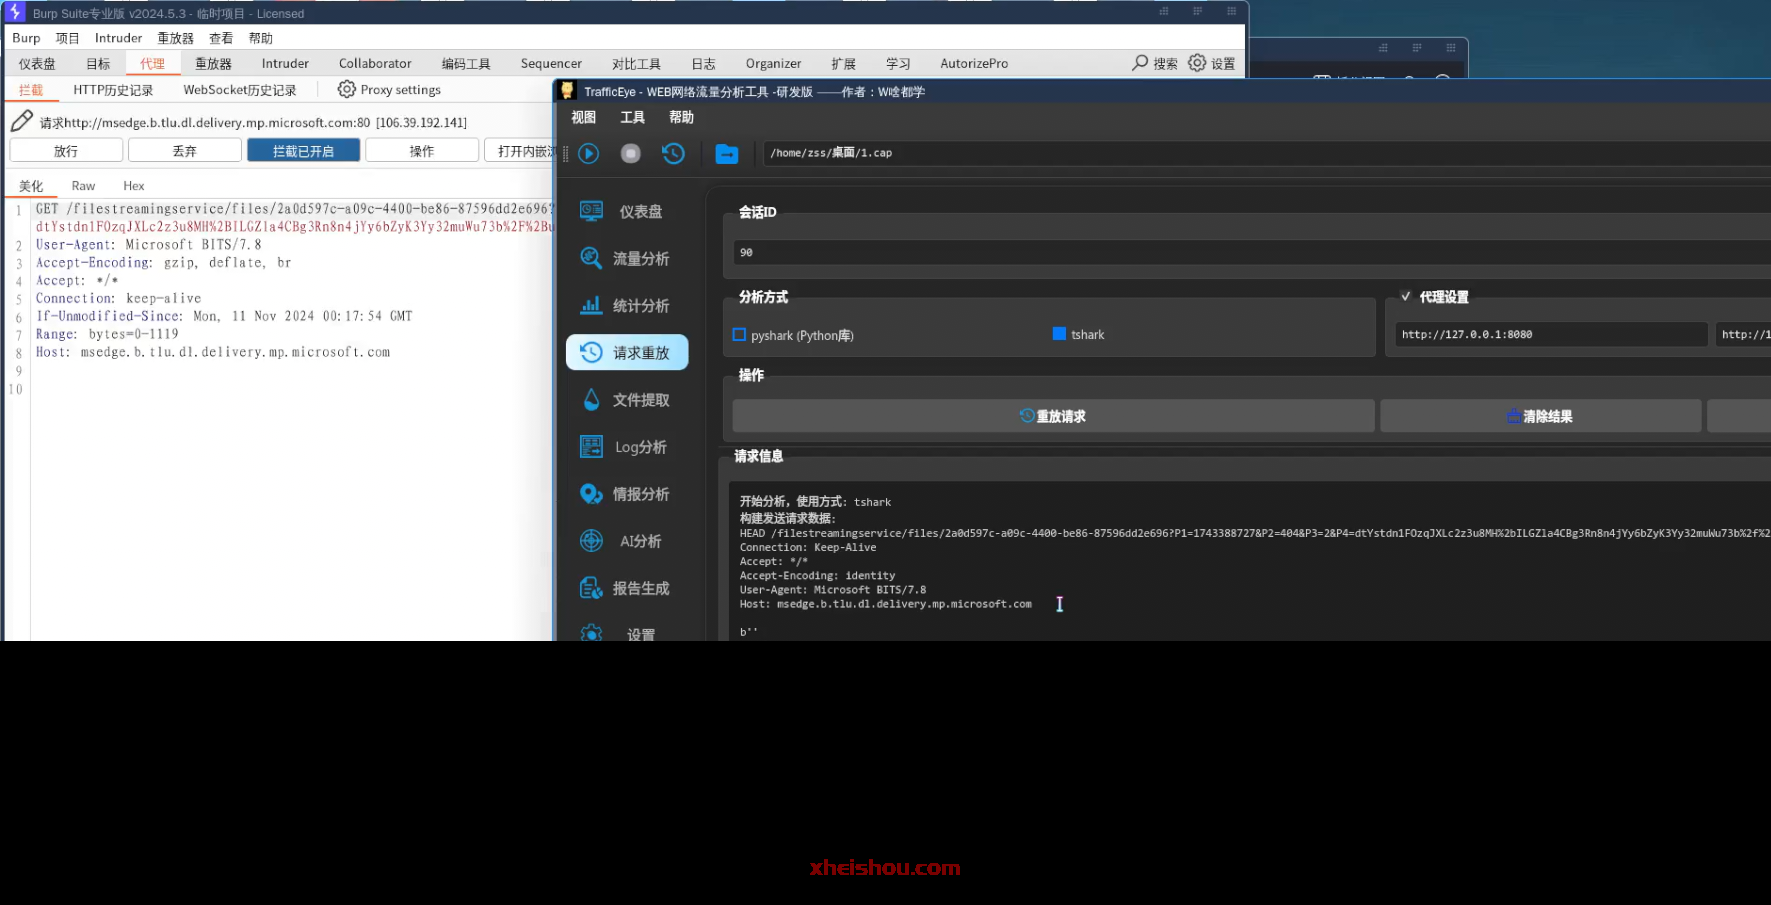Switch to 编码工具 tab in Burp
The height and width of the screenshot is (905, 1771).
[466, 63]
